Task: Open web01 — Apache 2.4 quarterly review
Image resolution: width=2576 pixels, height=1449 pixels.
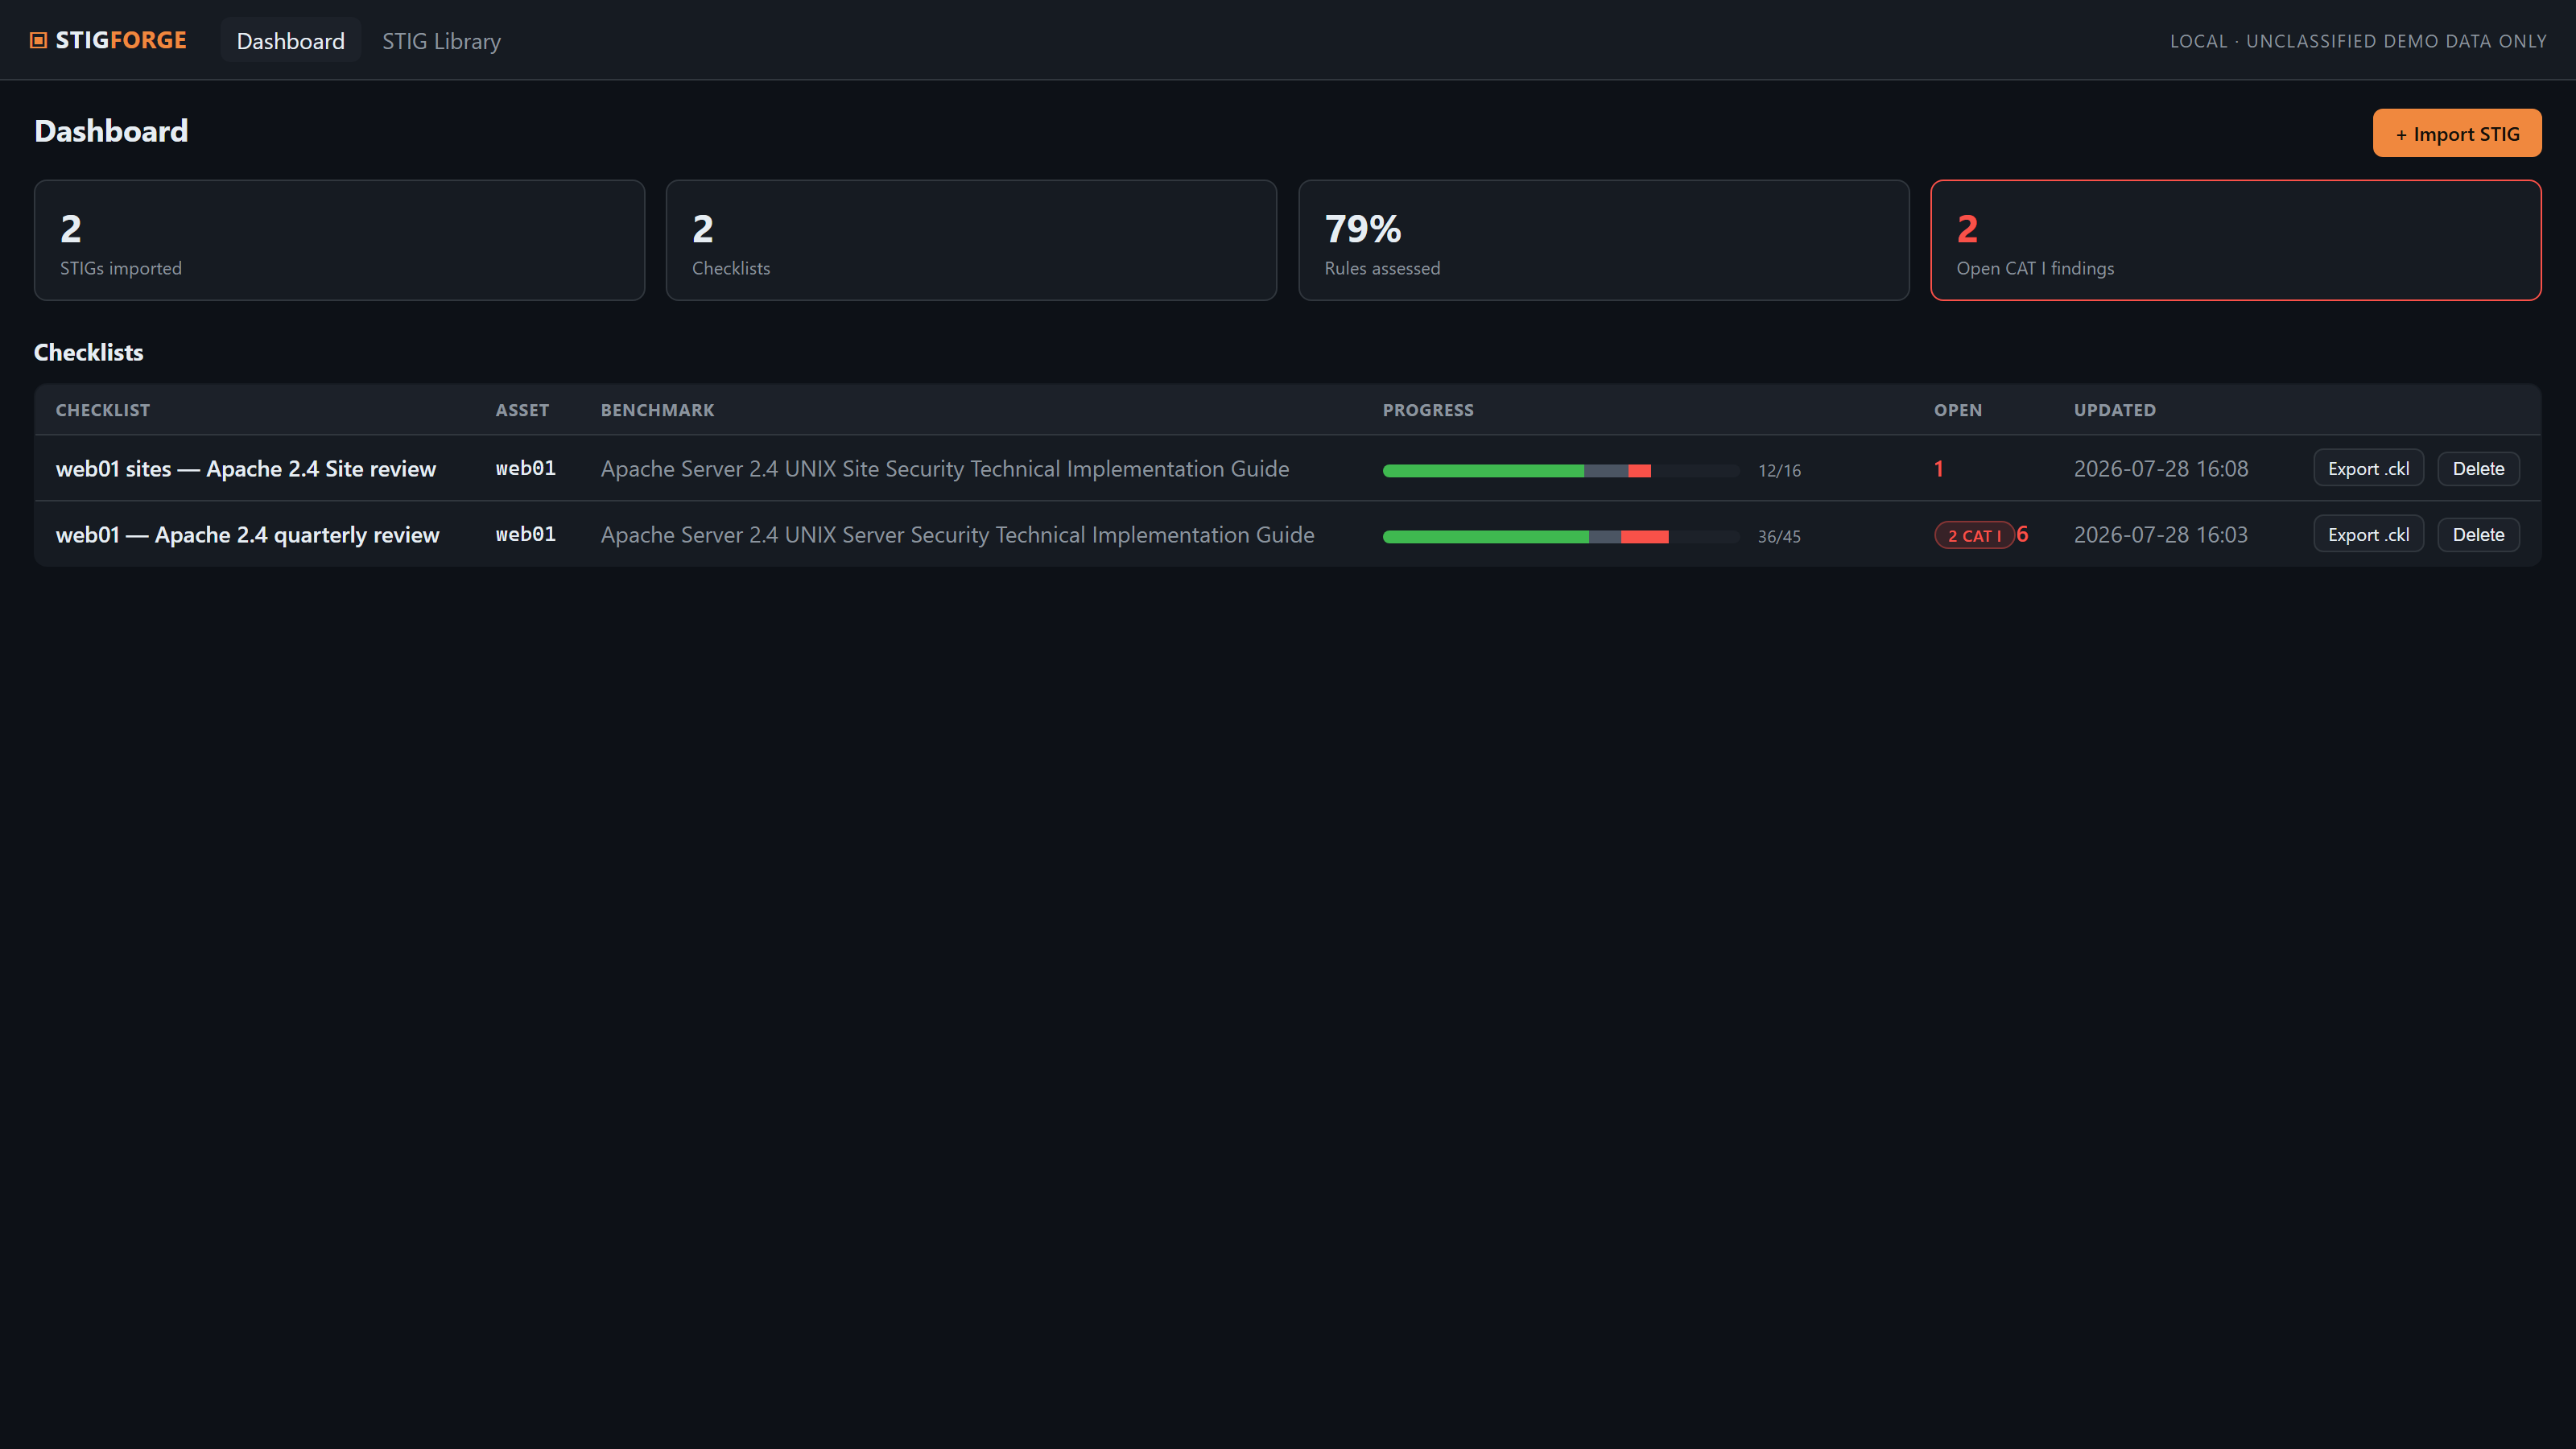Action: pos(247,534)
